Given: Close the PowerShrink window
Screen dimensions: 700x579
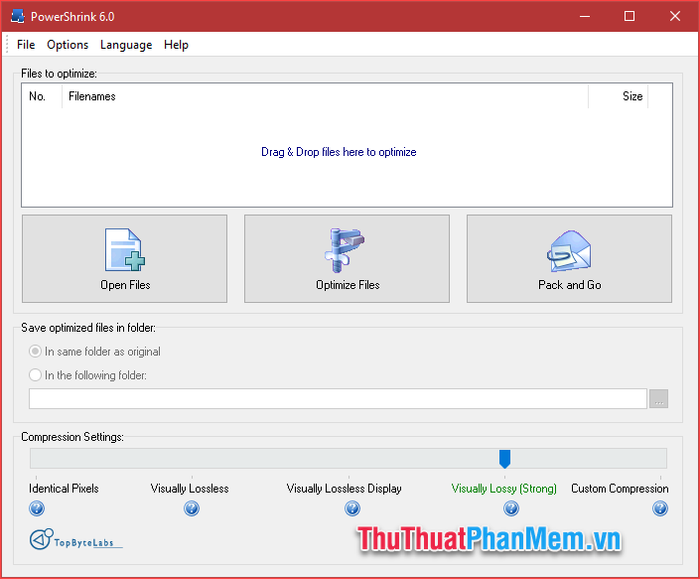Looking at the screenshot, I should 675,17.
